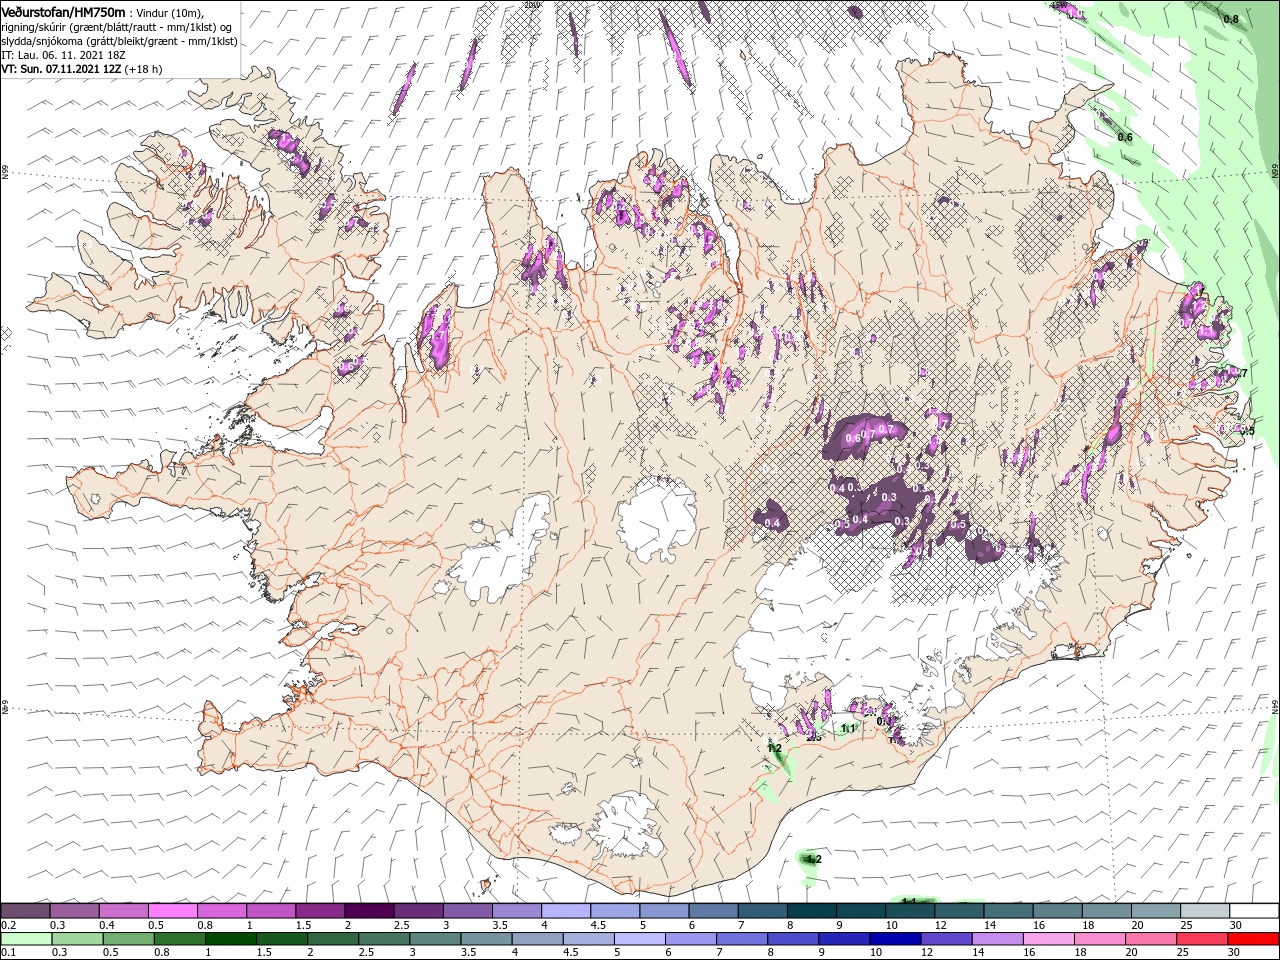This screenshot has width=1280, height=960.
Task: Click the darkest purple snow swatch labeled 2
Action: (369, 911)
